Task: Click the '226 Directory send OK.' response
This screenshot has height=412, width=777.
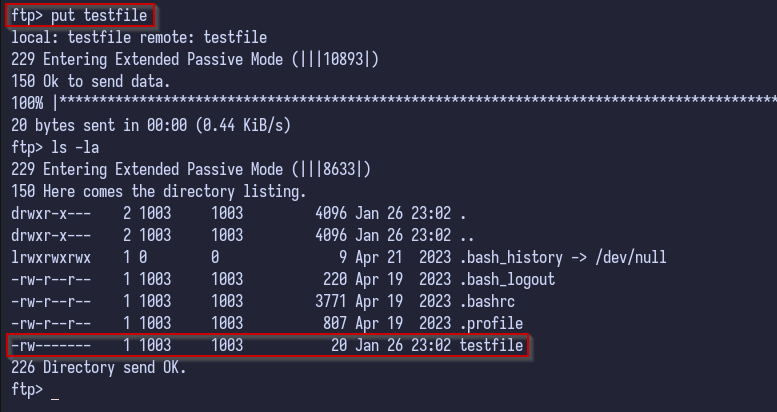Action: tap(98, 367)
